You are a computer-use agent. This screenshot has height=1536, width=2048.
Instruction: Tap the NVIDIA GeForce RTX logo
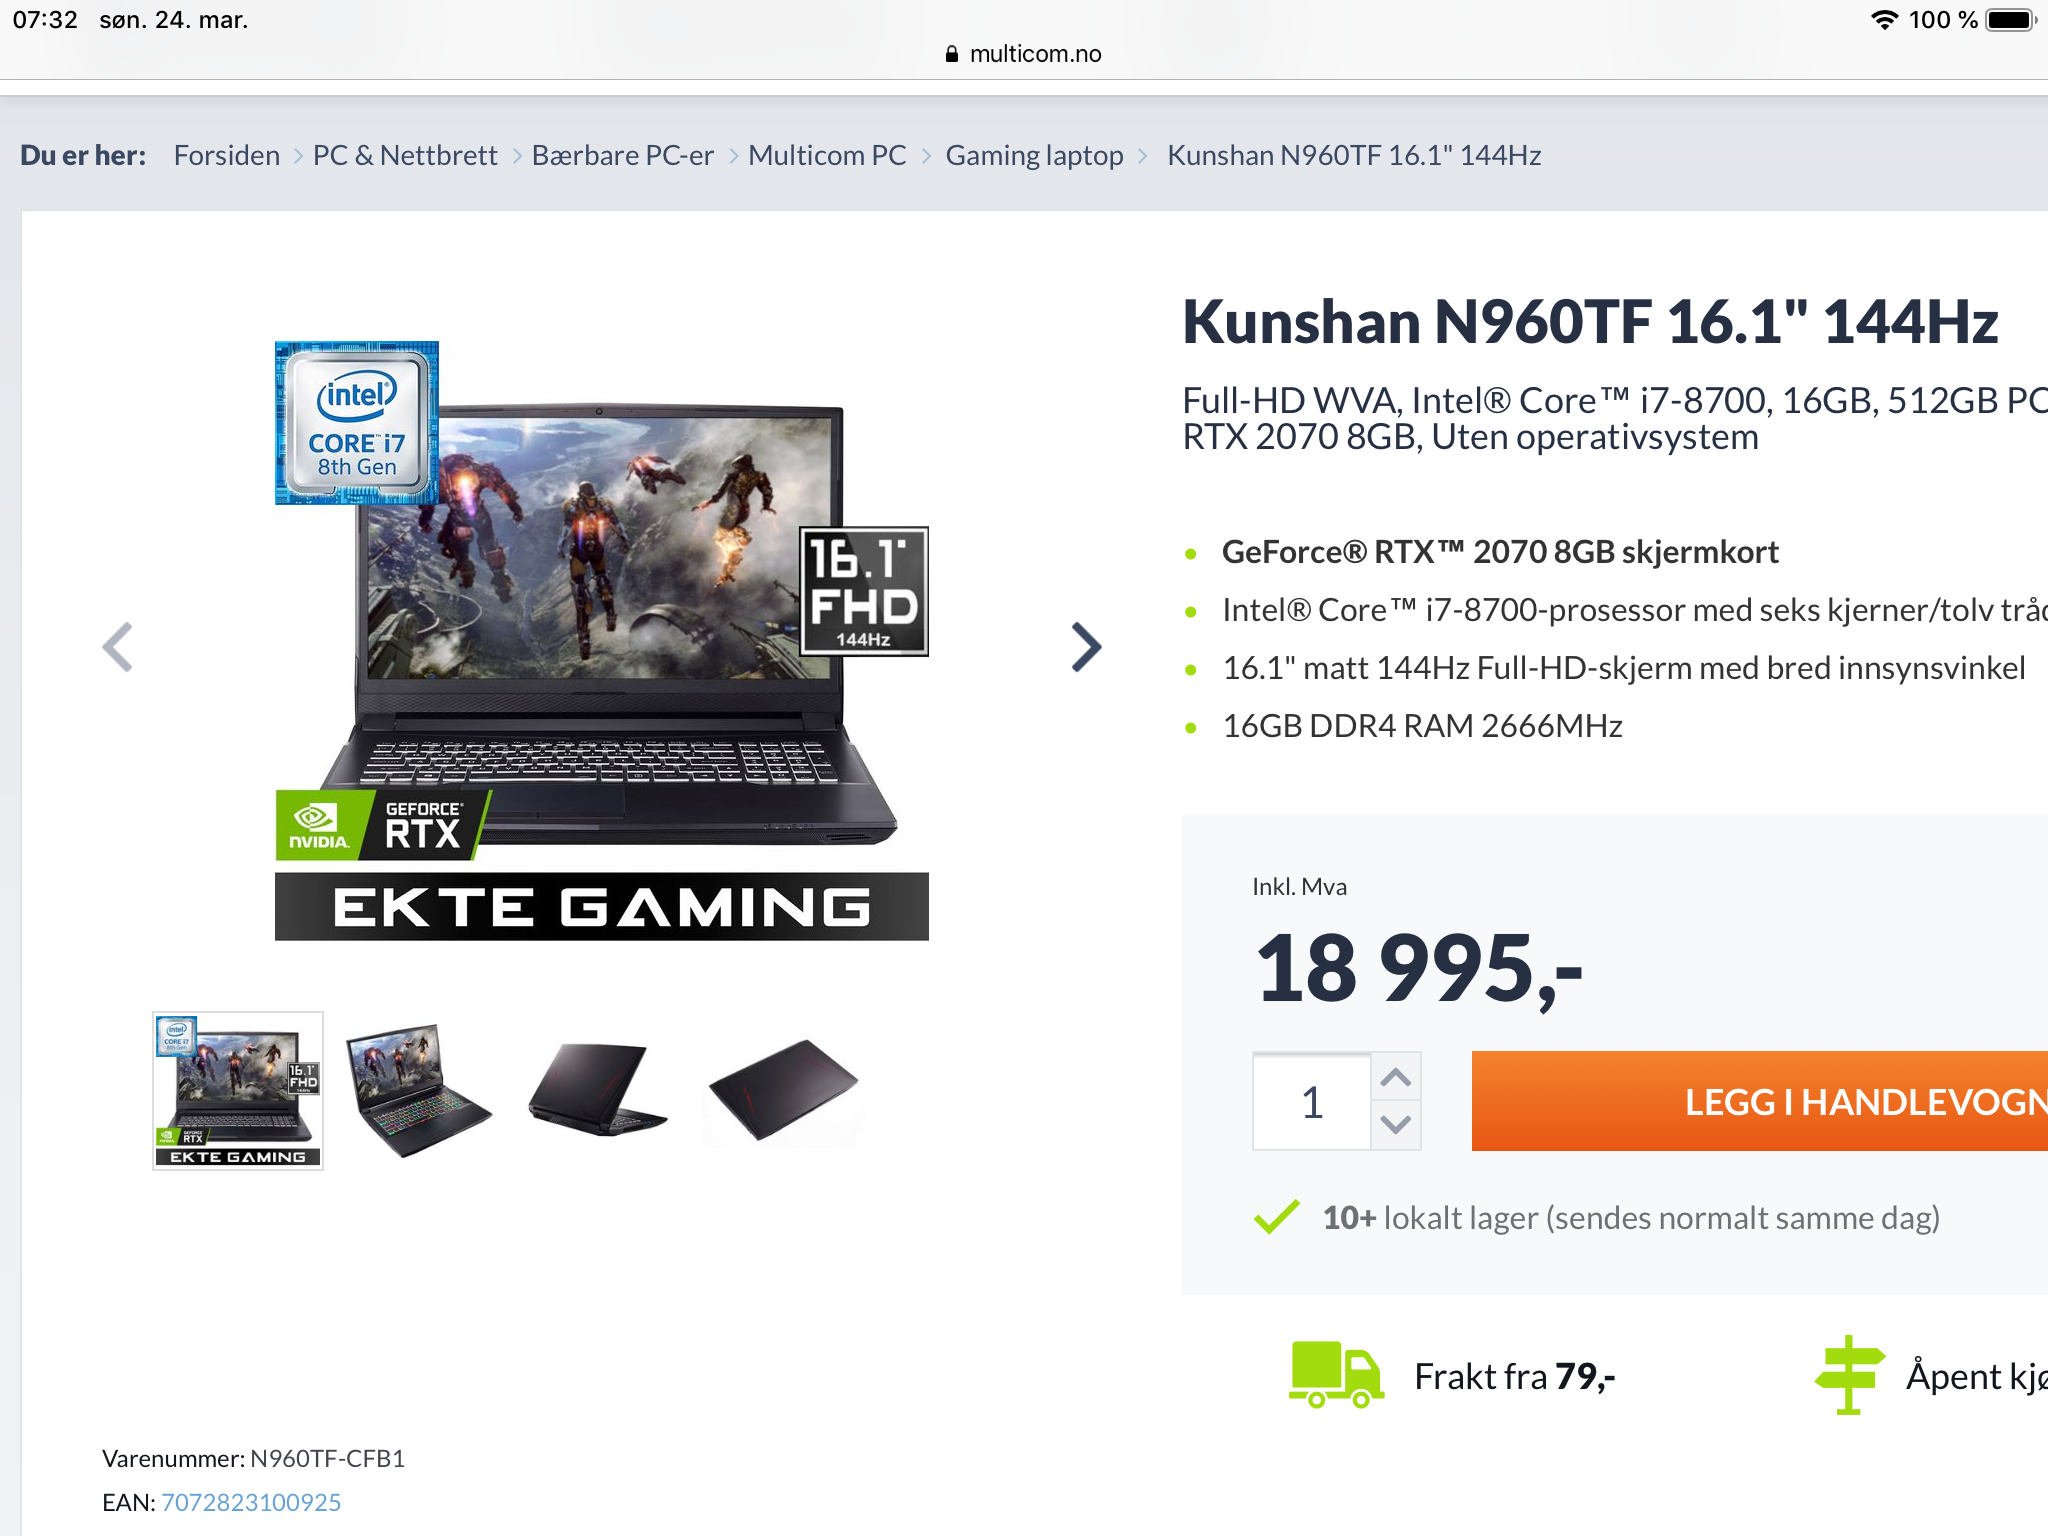click(x=382, y=825)
